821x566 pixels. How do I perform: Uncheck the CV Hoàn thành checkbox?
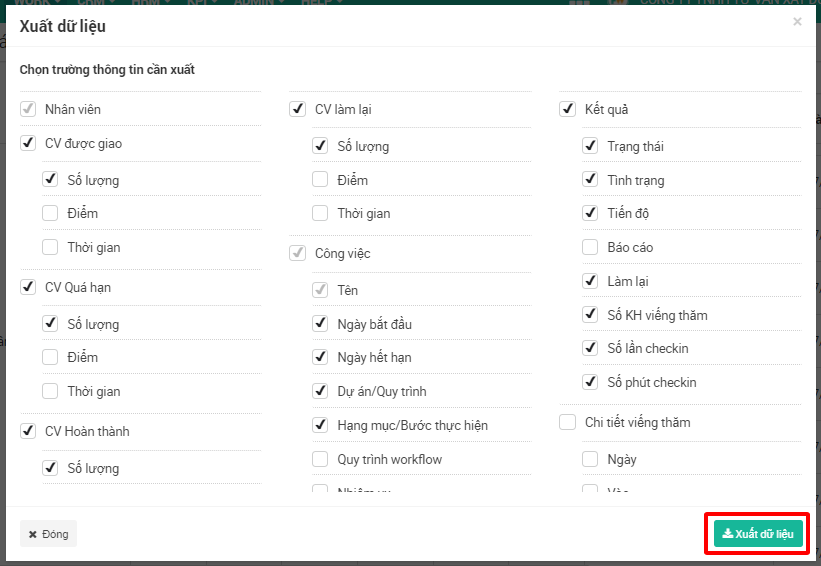(28, 431)
